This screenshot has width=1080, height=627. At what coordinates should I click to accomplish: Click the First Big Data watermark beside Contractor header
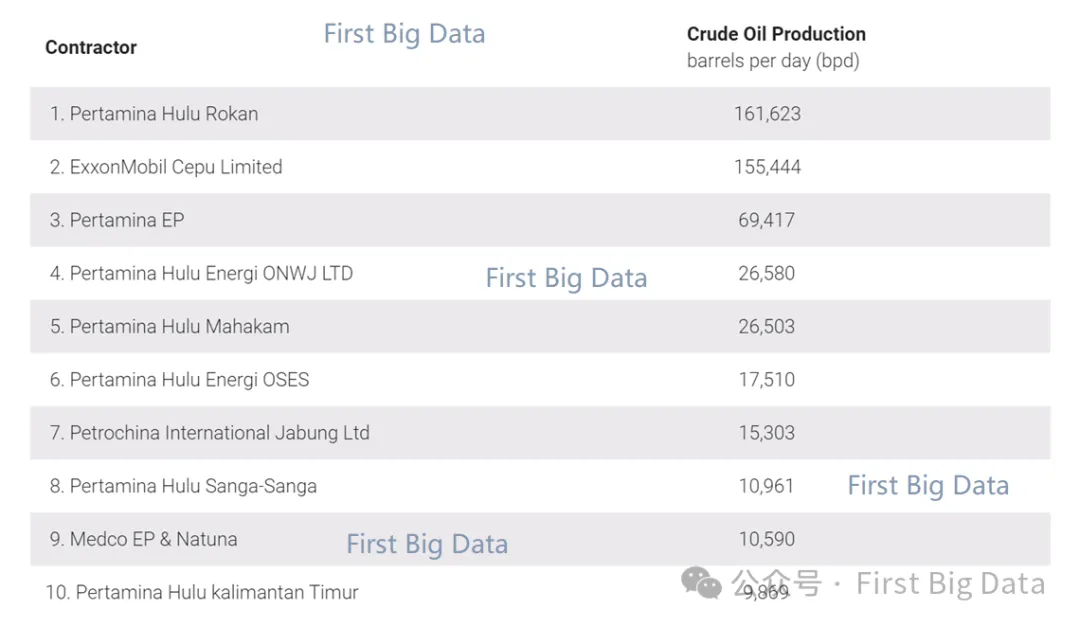pyautogui.click(x=404, y=34)
